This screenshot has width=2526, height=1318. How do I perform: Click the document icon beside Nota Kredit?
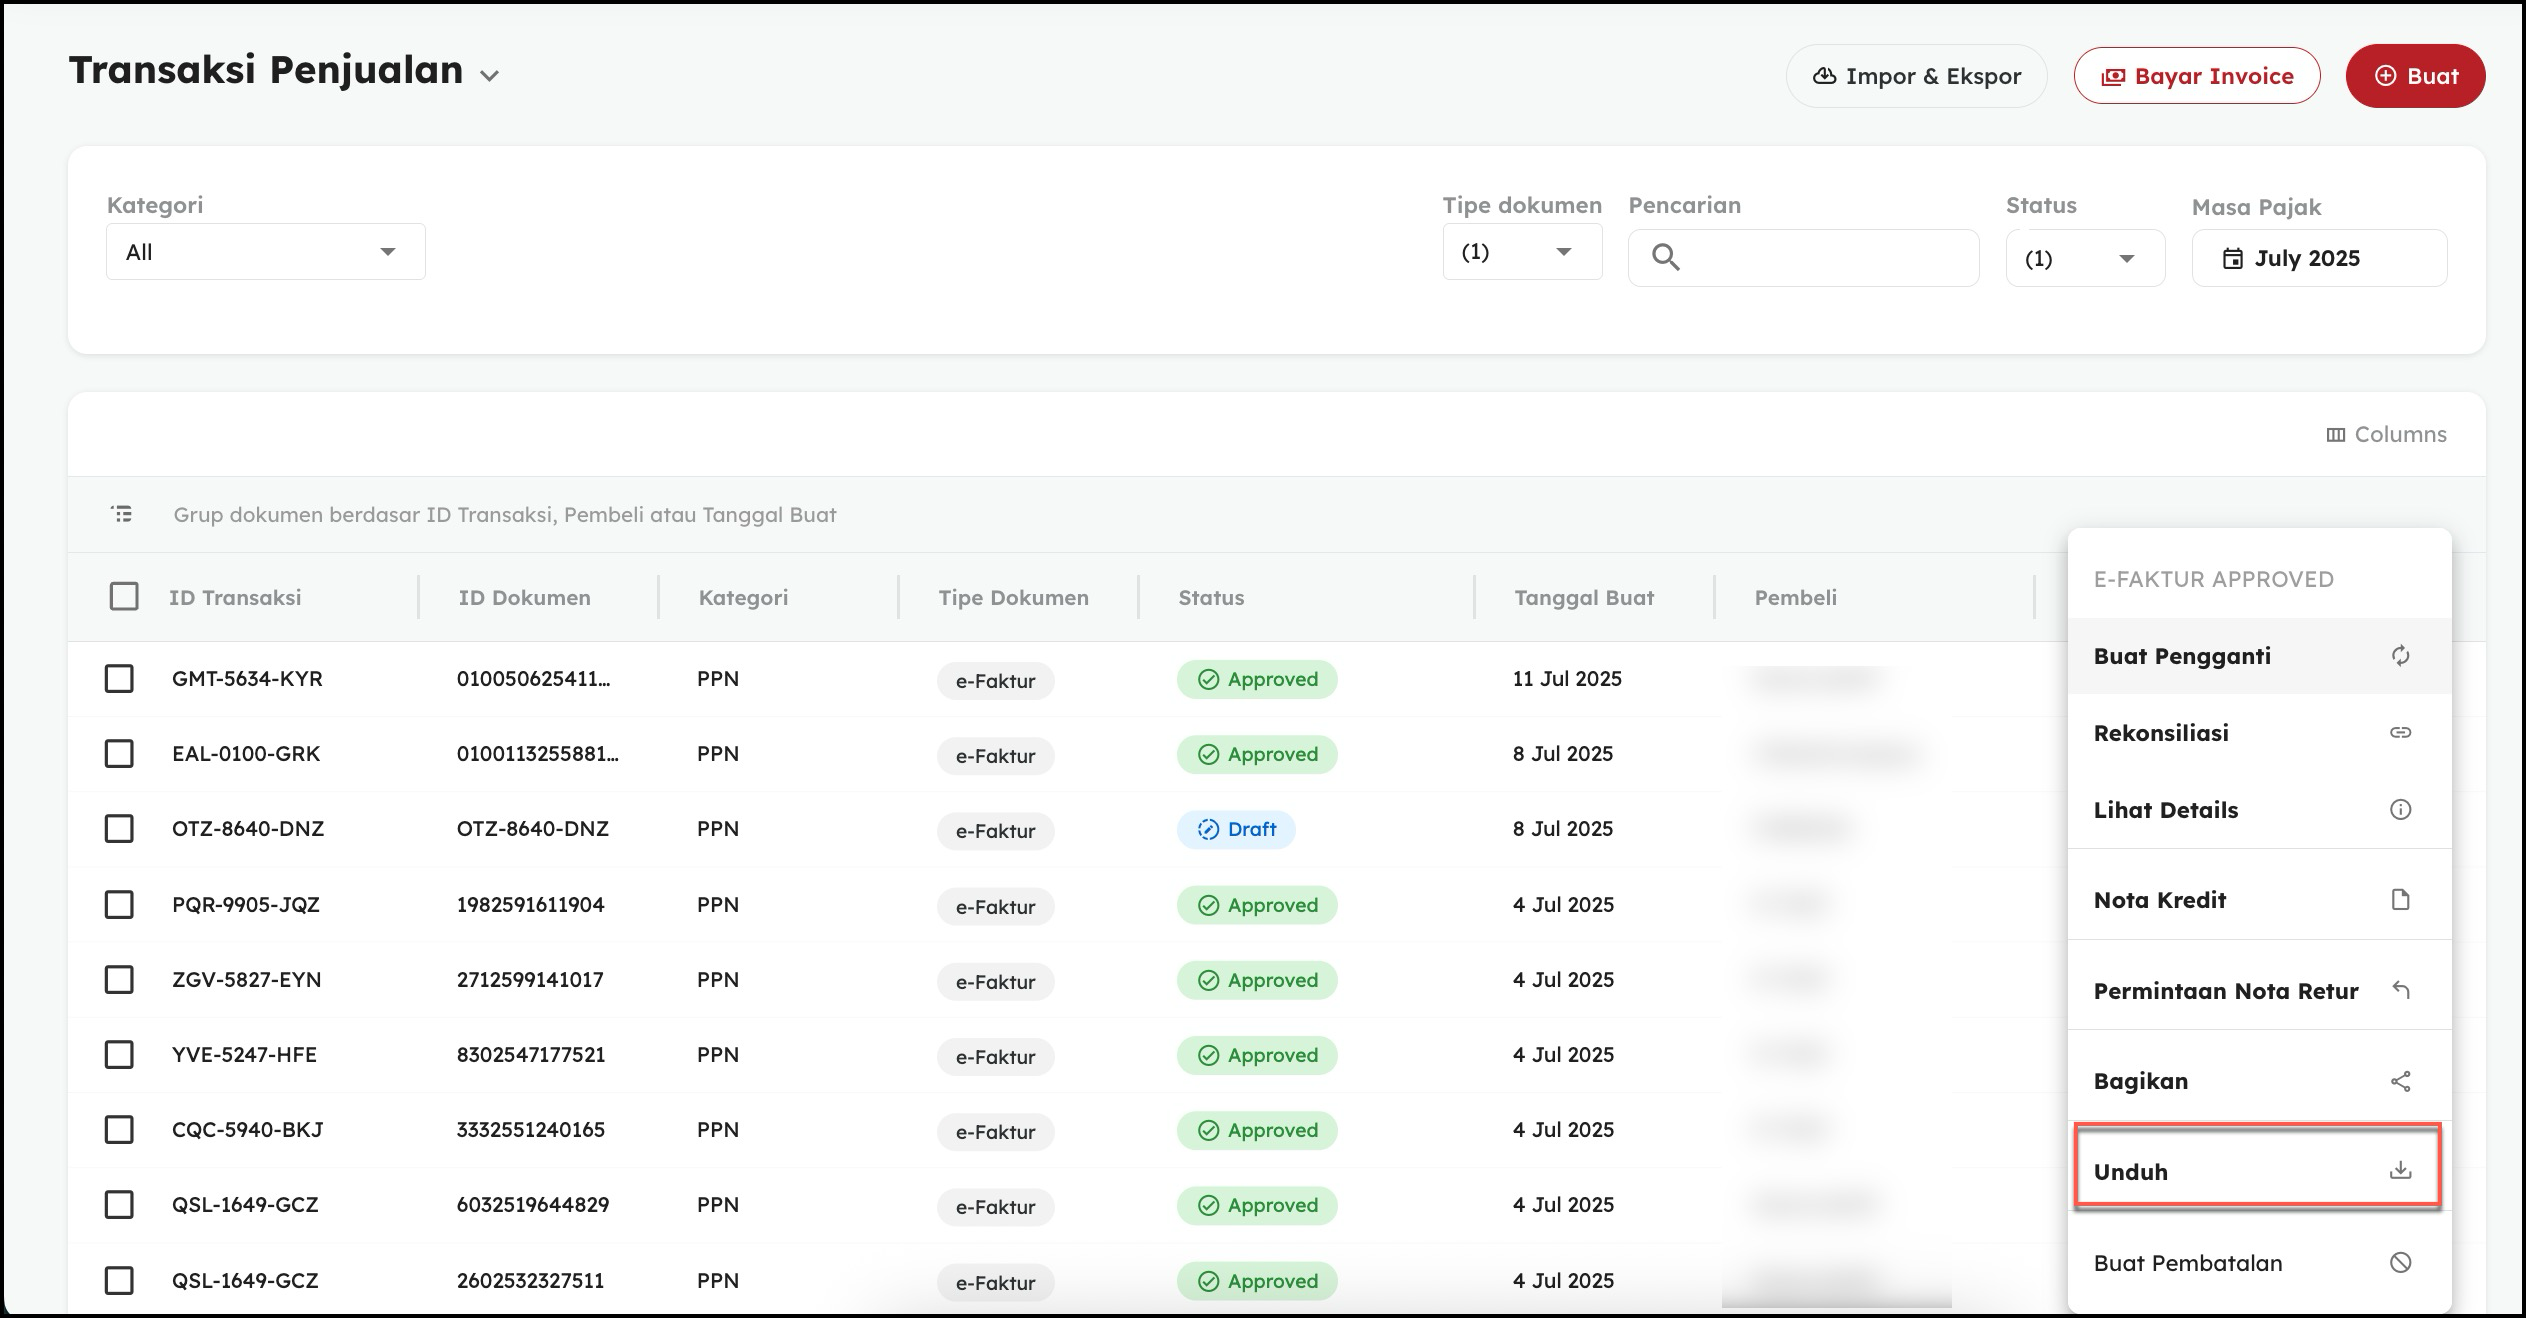coord(2400,899)
